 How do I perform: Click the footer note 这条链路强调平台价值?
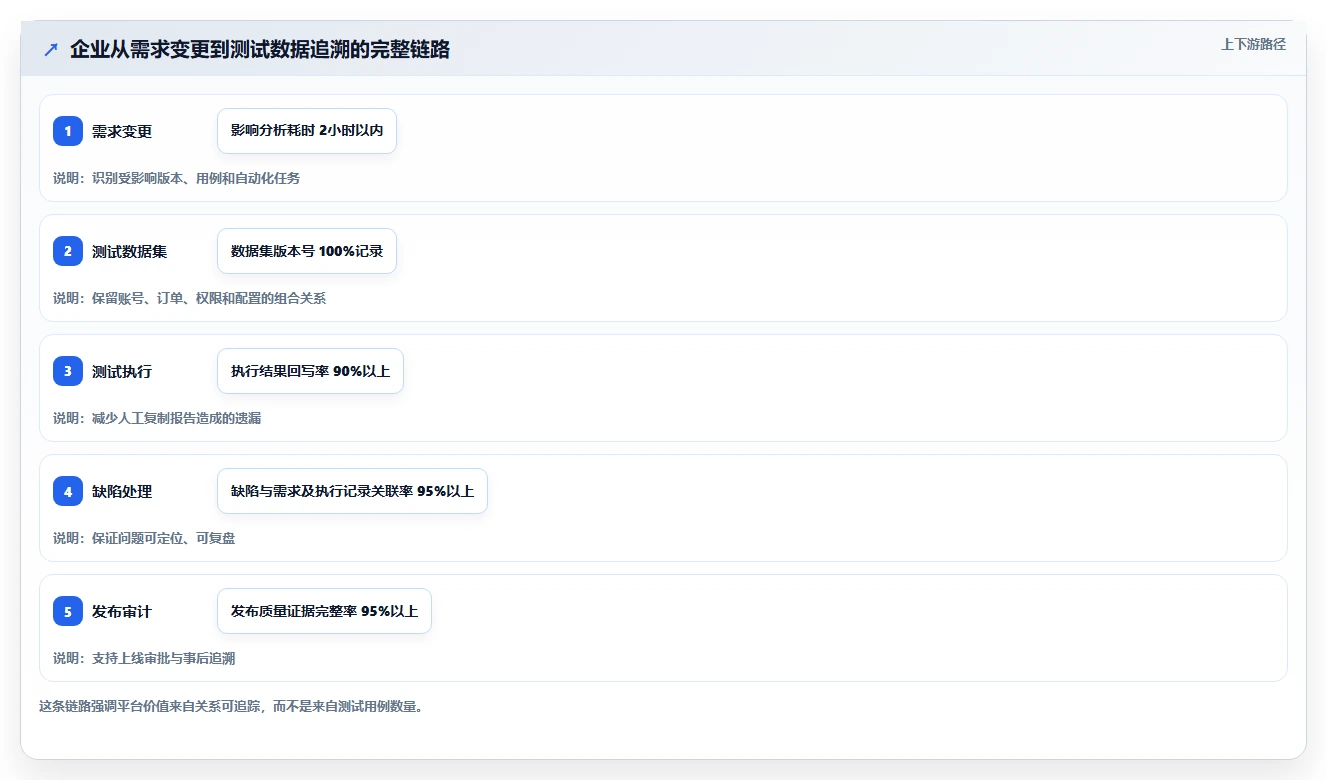point(231,706)
